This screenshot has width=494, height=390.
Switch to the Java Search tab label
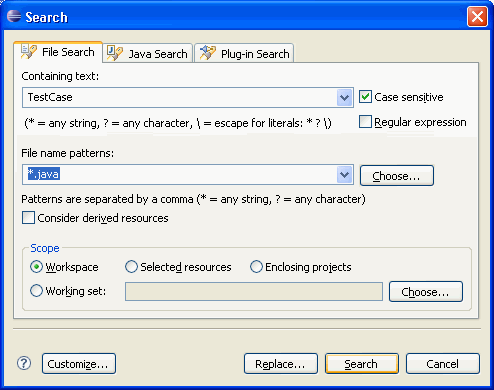coord(158,54)
